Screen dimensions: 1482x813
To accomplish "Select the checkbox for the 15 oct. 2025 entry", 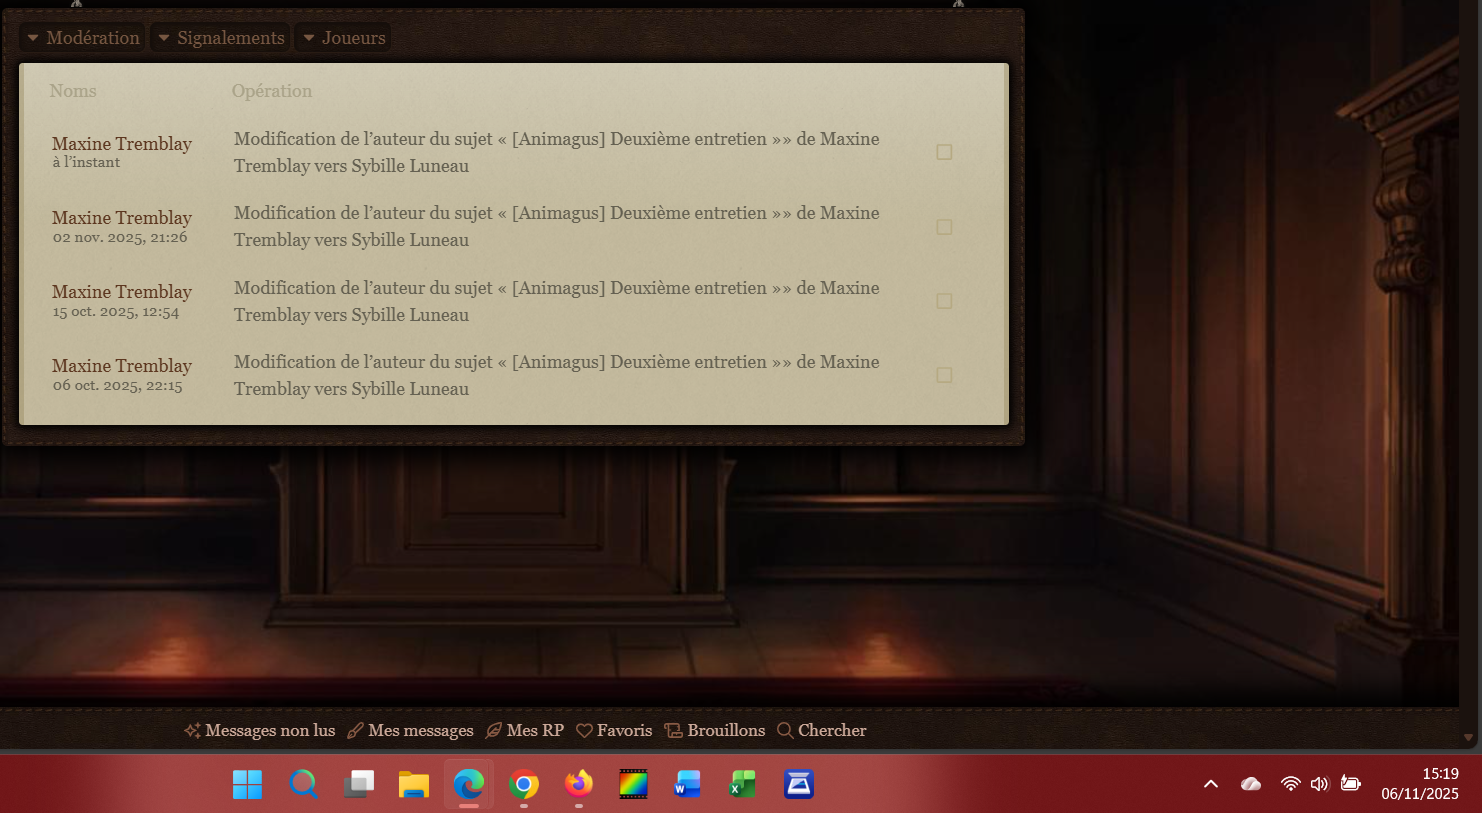I will tap(944, 301).
